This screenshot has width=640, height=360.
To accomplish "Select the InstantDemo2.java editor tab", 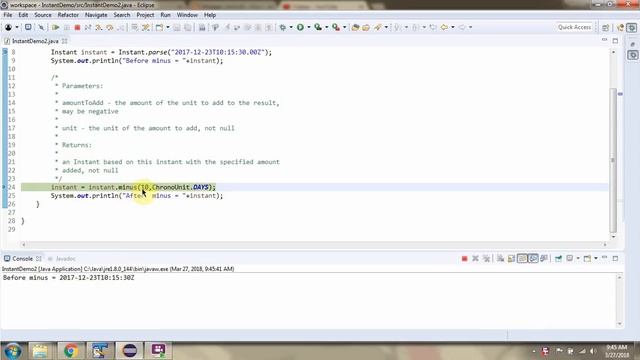I will click(35, 41).
